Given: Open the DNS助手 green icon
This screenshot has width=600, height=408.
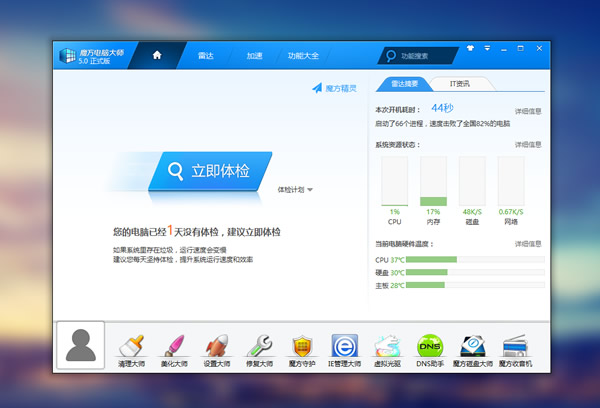Looking at the screenshot, I should coord(430,346).
